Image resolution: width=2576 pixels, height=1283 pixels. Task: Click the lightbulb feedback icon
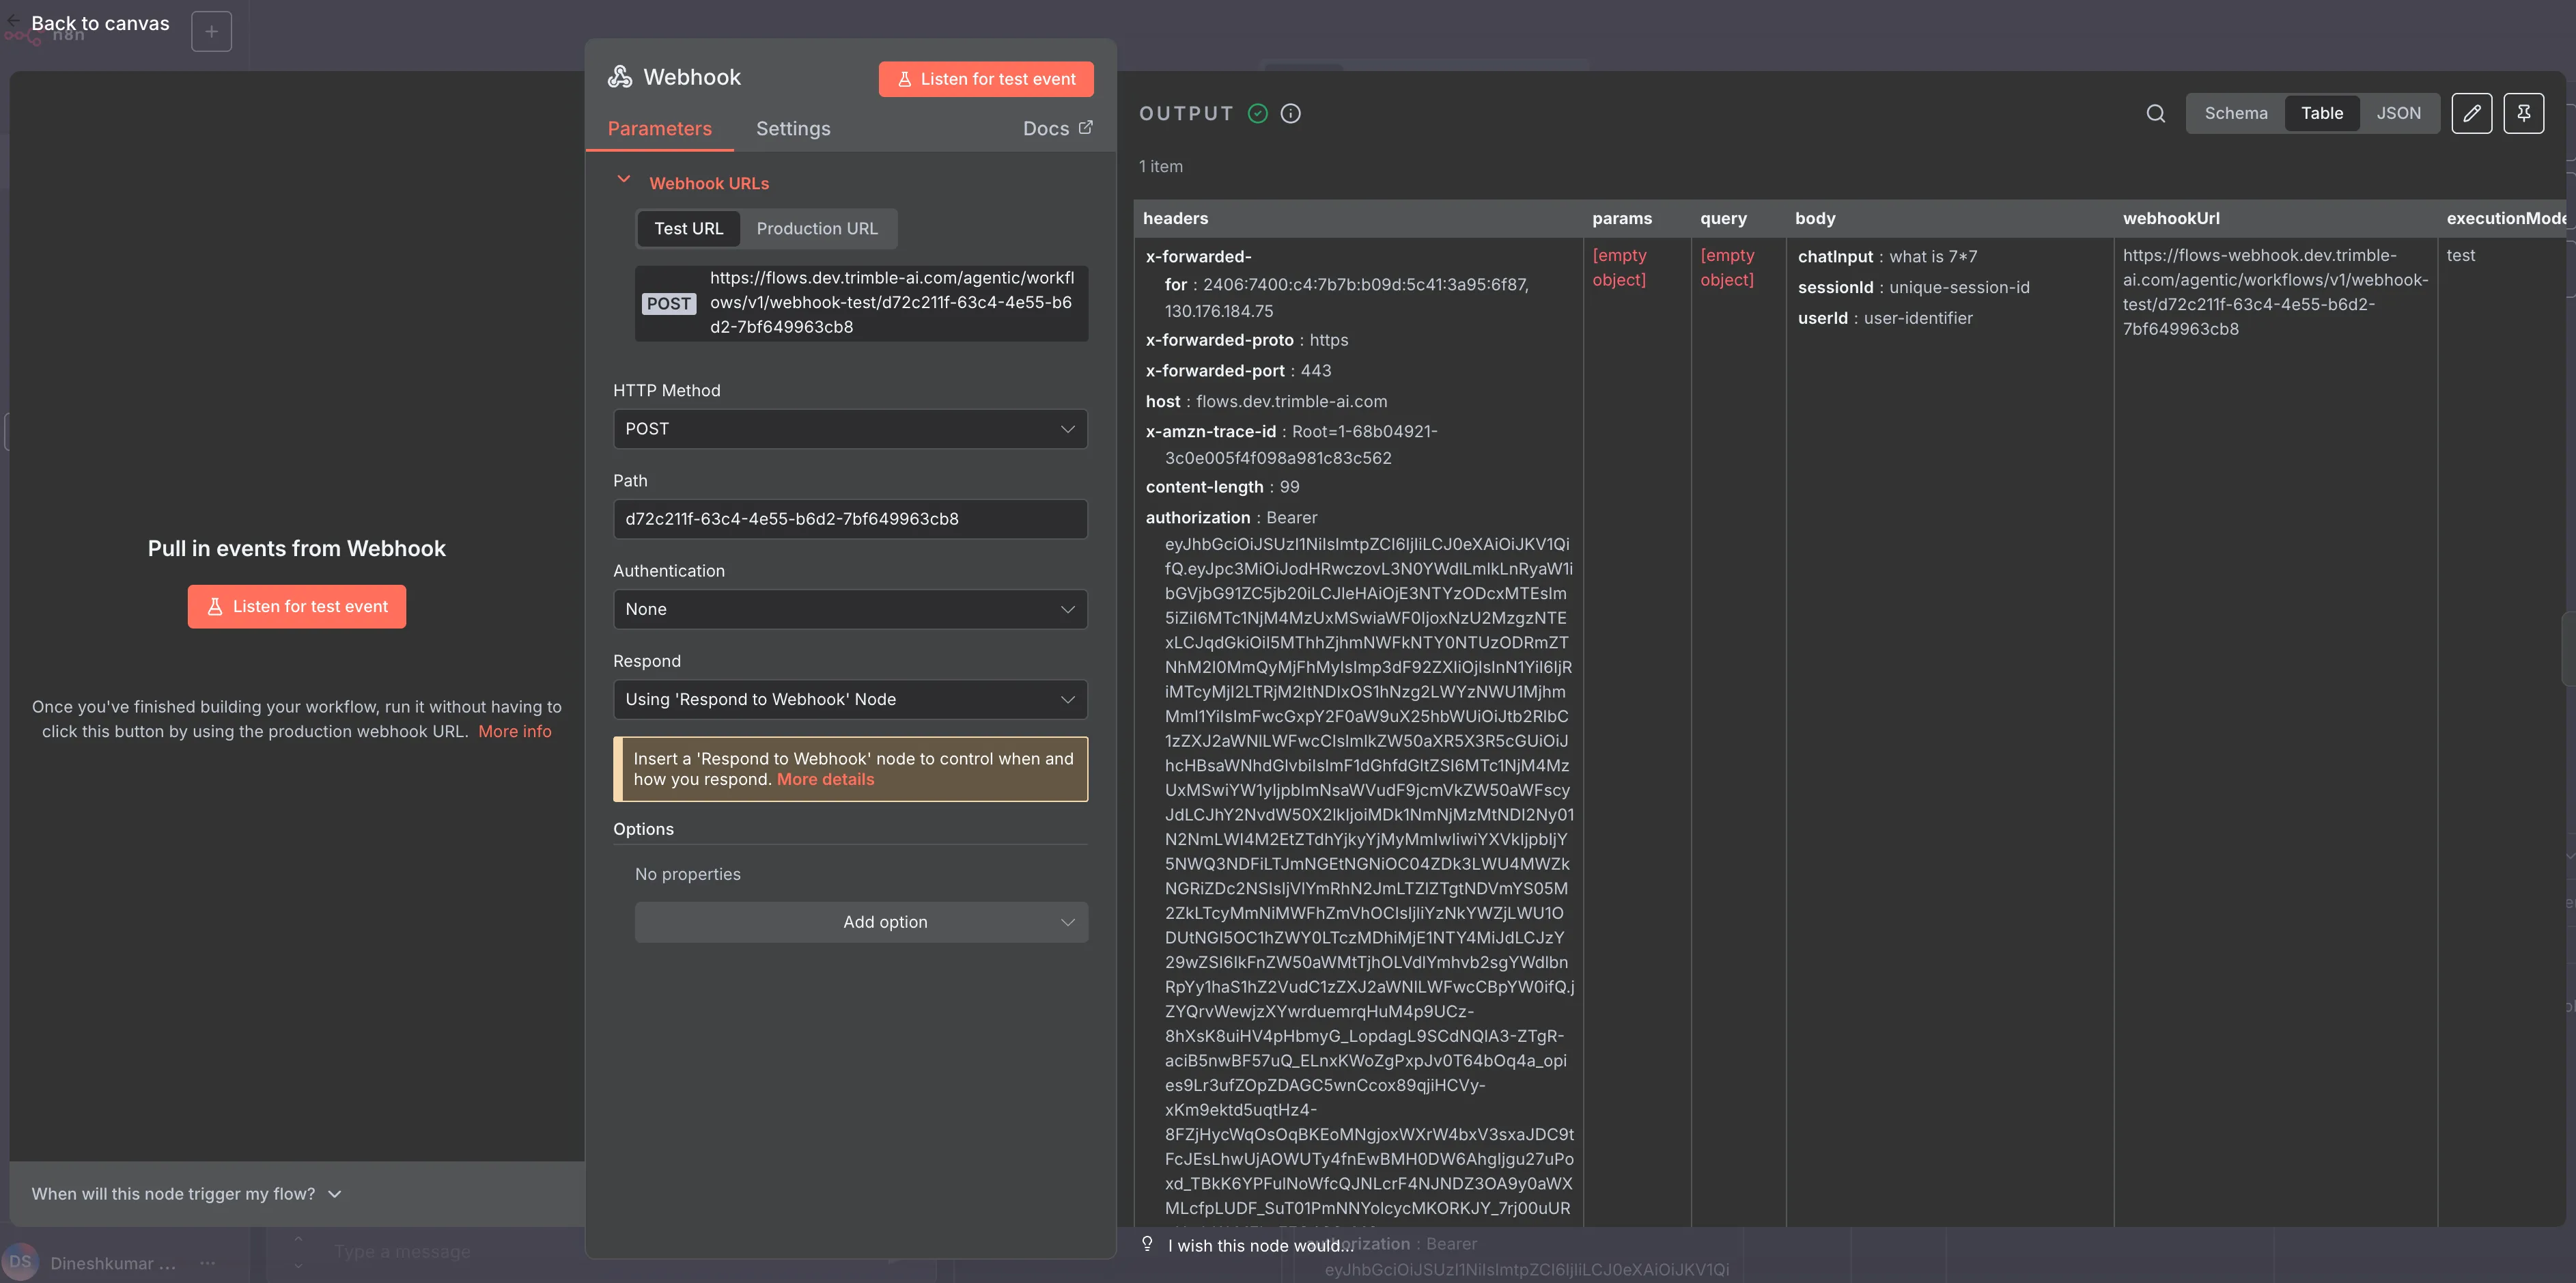tap(1147, 1244)
